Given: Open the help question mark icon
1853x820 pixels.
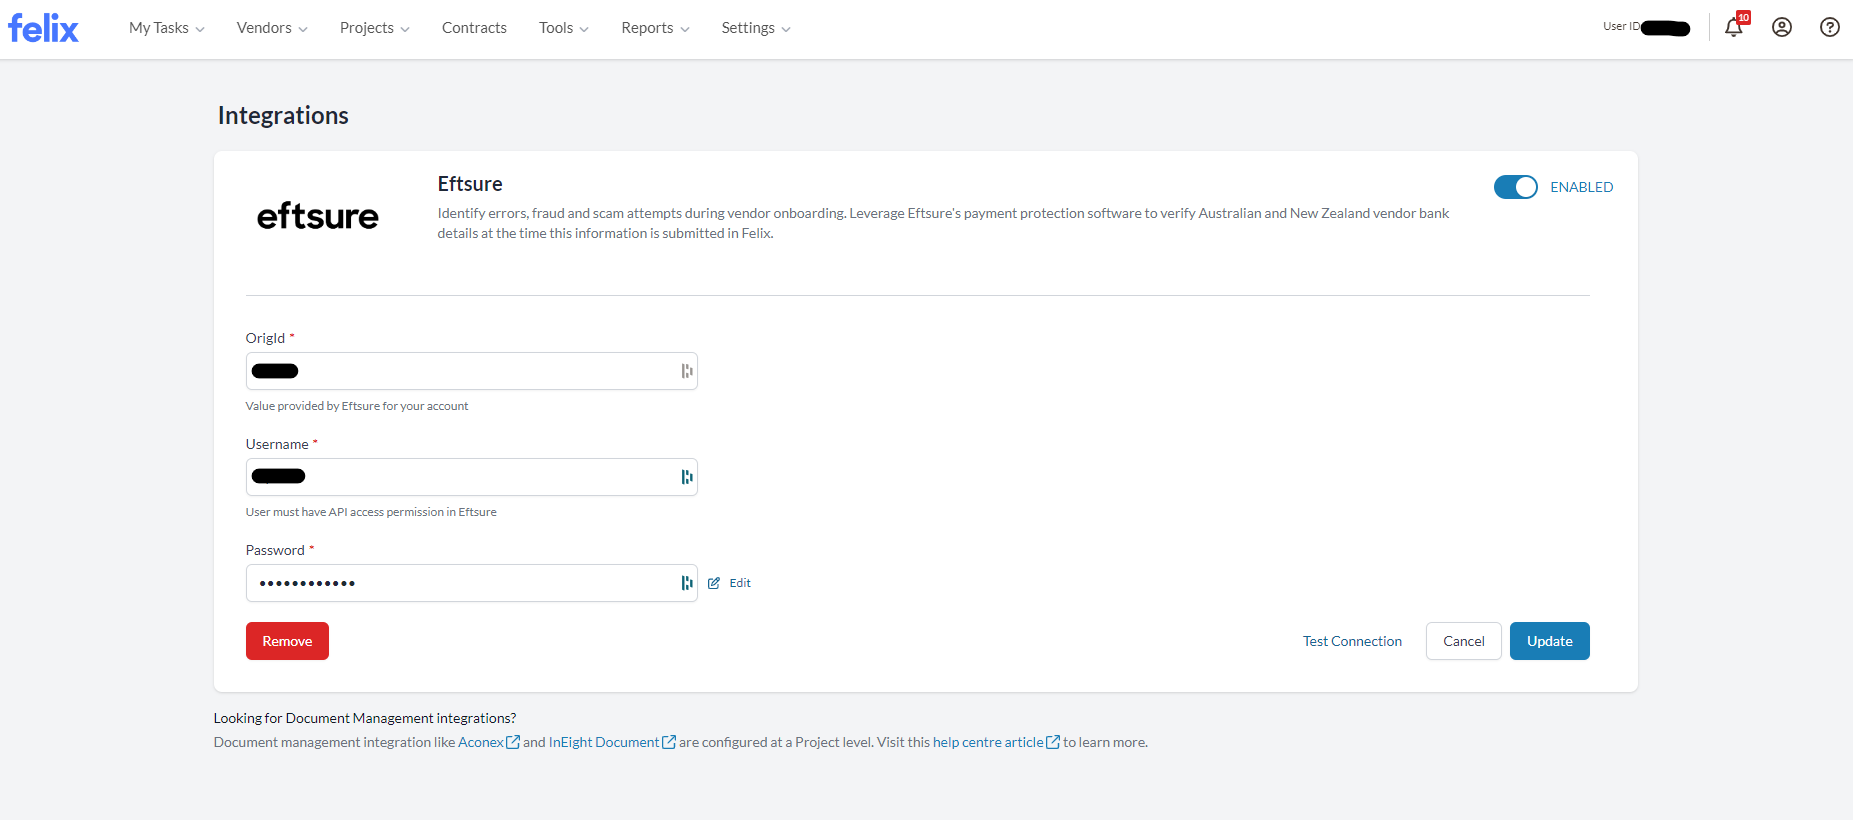Looking at the screenshot, I should click(x=1830, y=28).
